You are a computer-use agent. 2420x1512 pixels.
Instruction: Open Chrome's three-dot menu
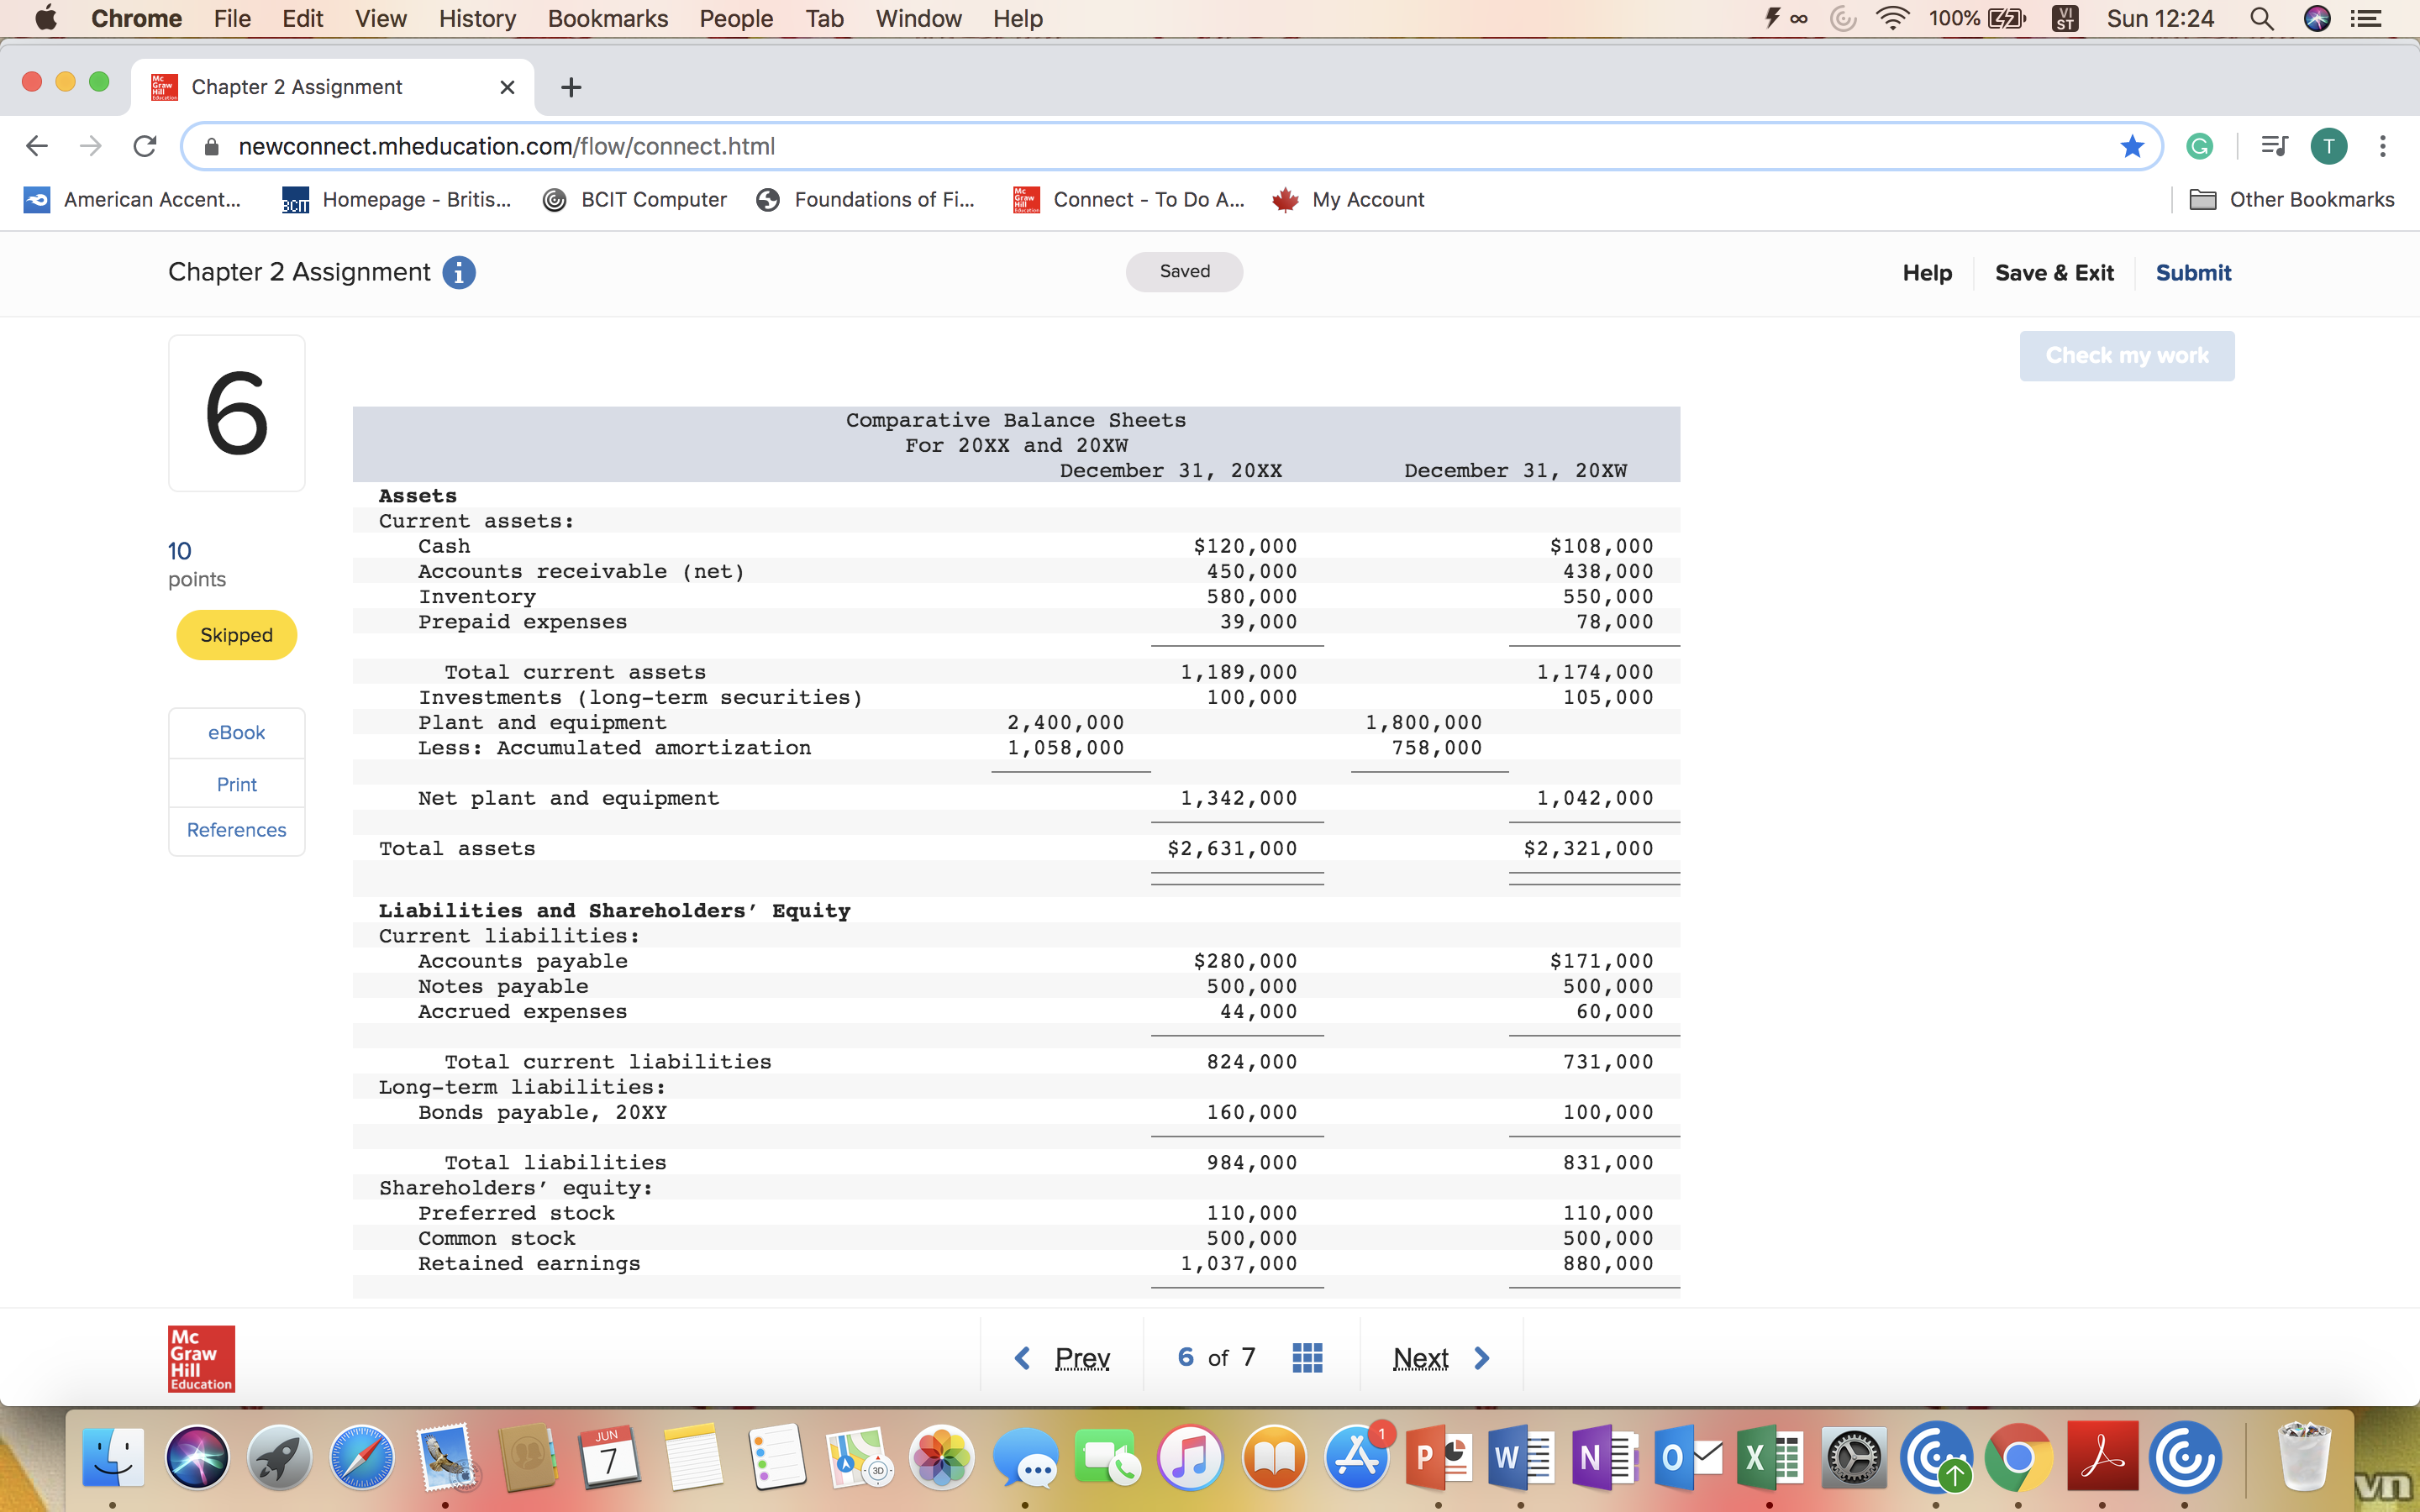(2383, 147)
